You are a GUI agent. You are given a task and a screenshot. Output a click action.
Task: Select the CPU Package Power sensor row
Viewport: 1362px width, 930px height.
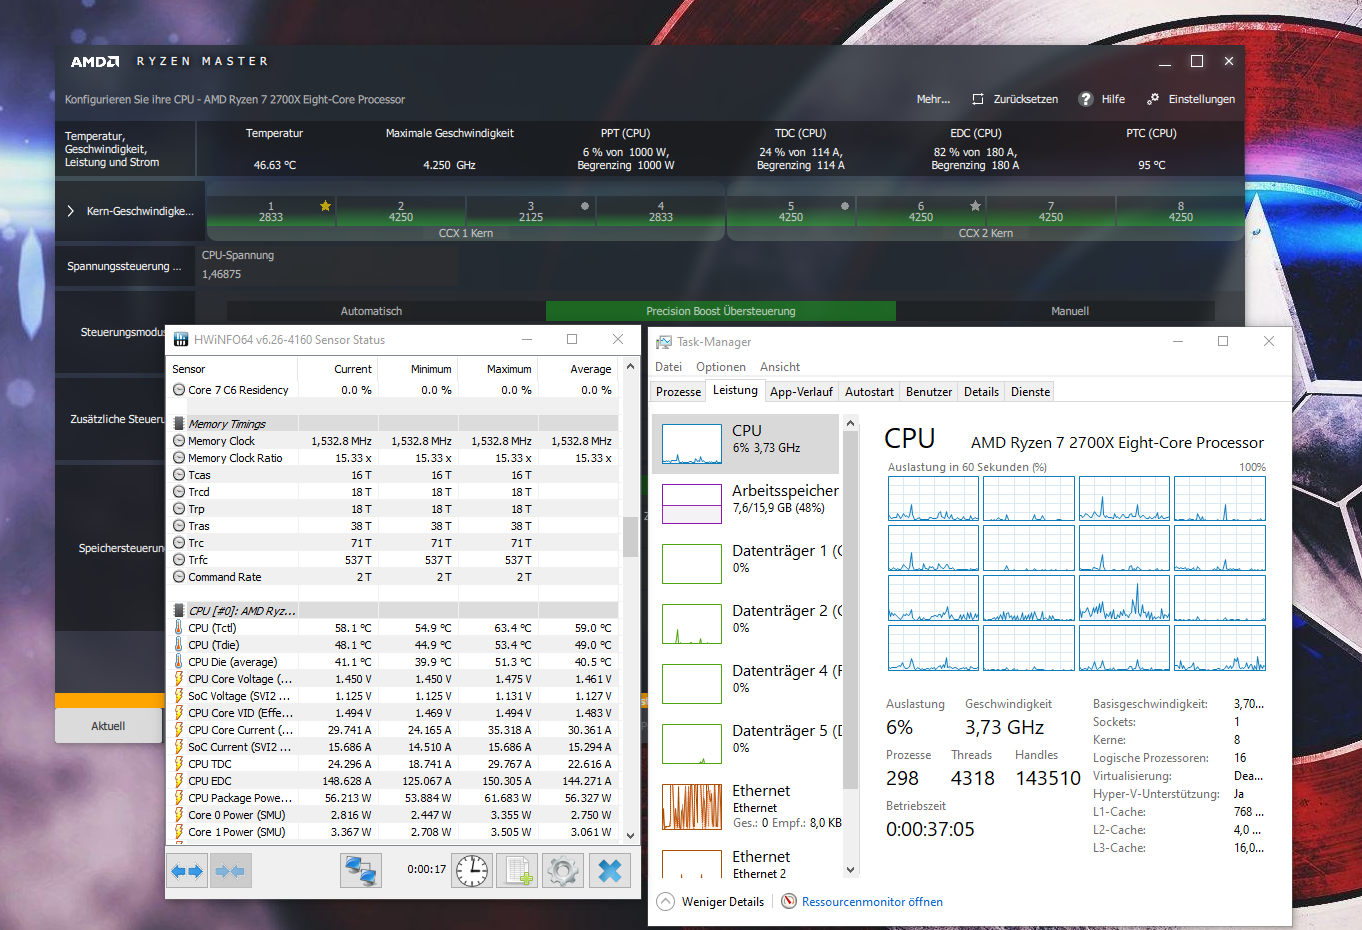click(x=394, y=798)
